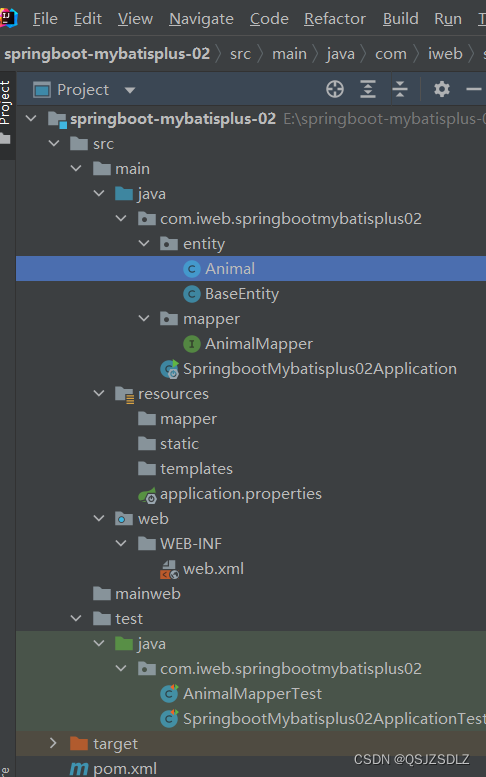This screenshot has width=486, height=777.
Task: Click the java breadcrumb
Action: 340,54
